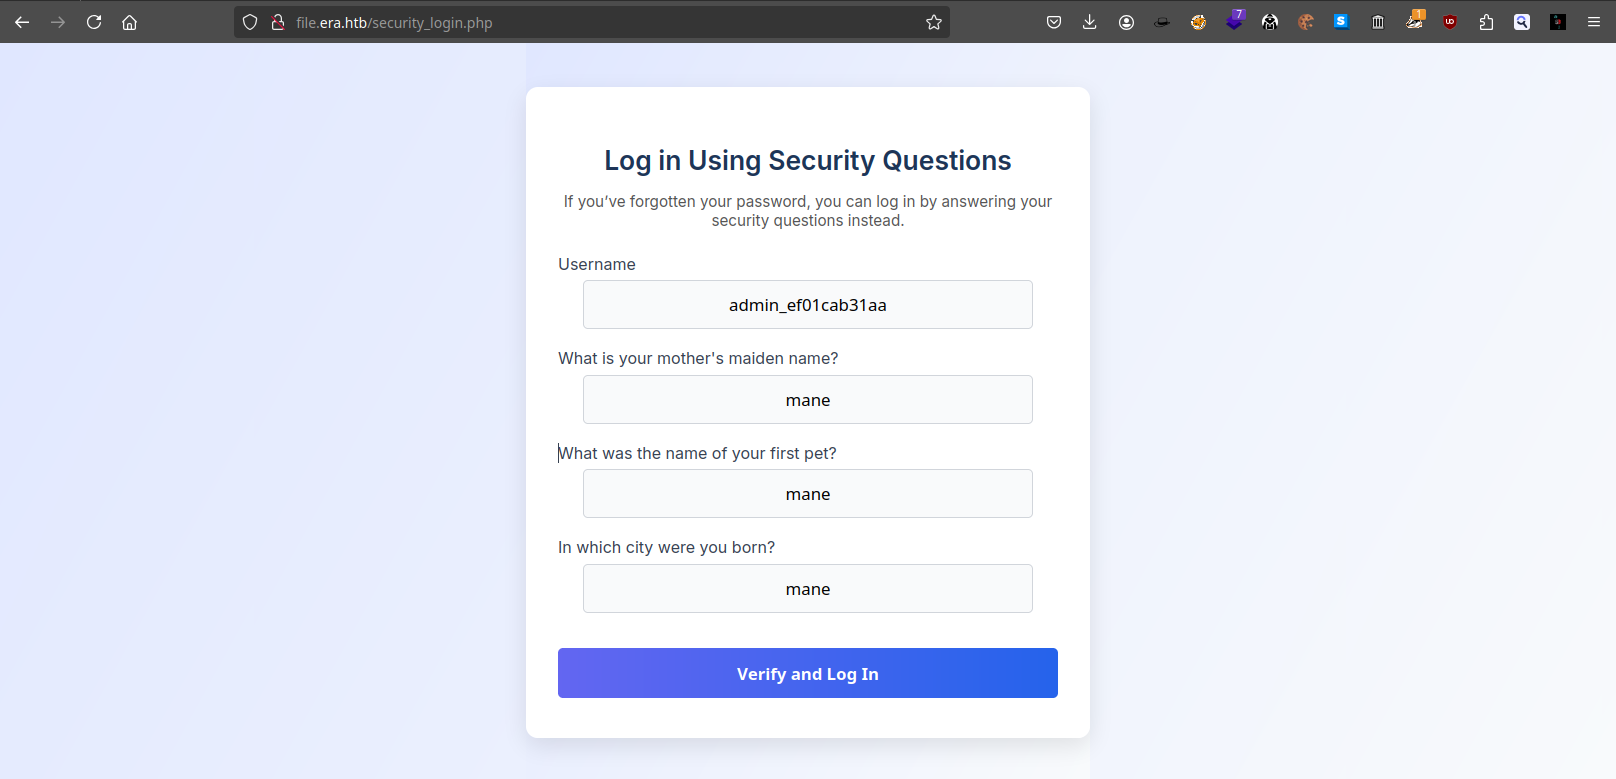
Task: Bookmark this page with the star
Action: click(x=934, y=22)
